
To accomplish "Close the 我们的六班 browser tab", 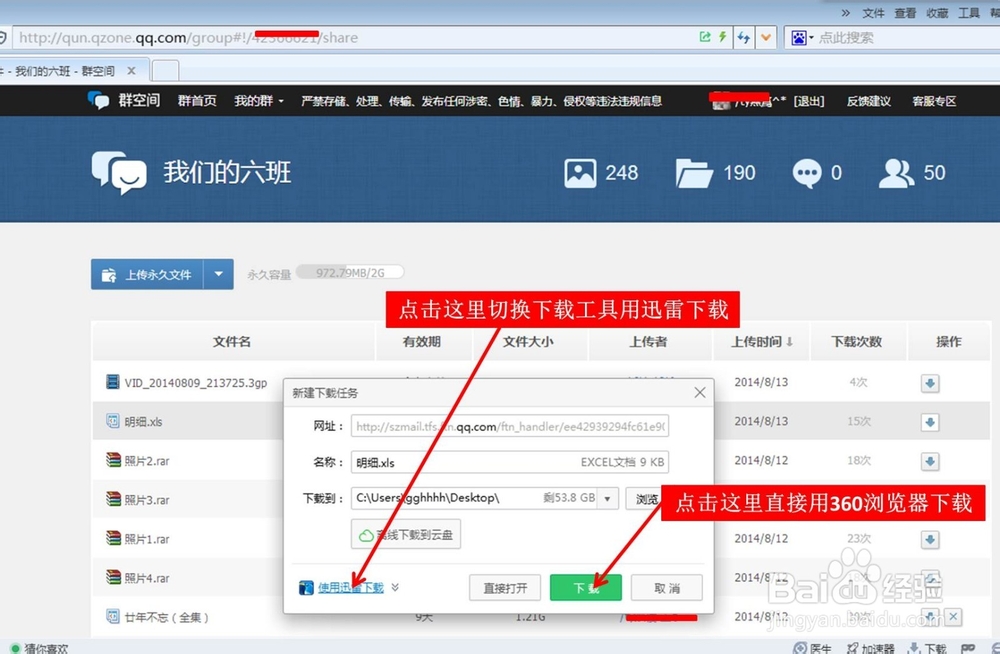I will click(131, 70).
